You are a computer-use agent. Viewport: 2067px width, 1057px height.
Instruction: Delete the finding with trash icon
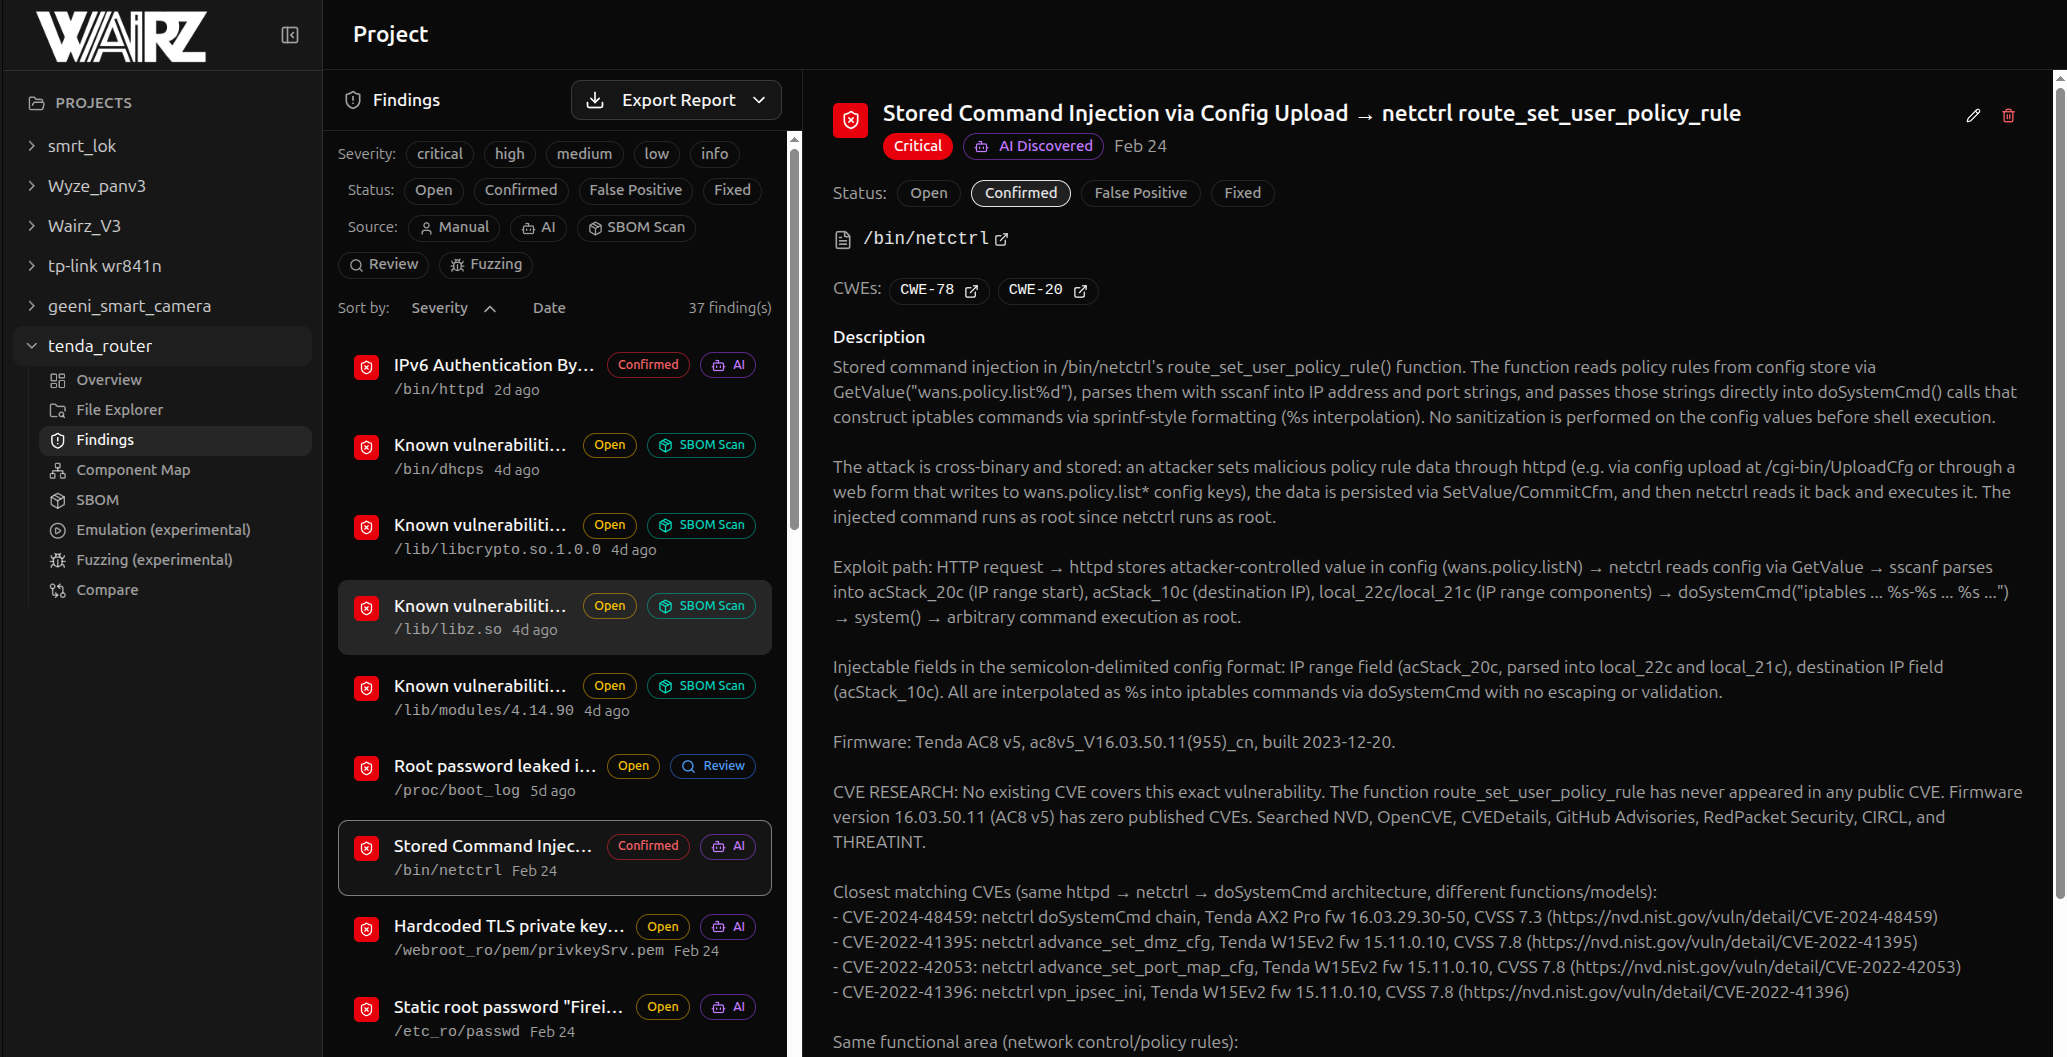(2008, 116)
